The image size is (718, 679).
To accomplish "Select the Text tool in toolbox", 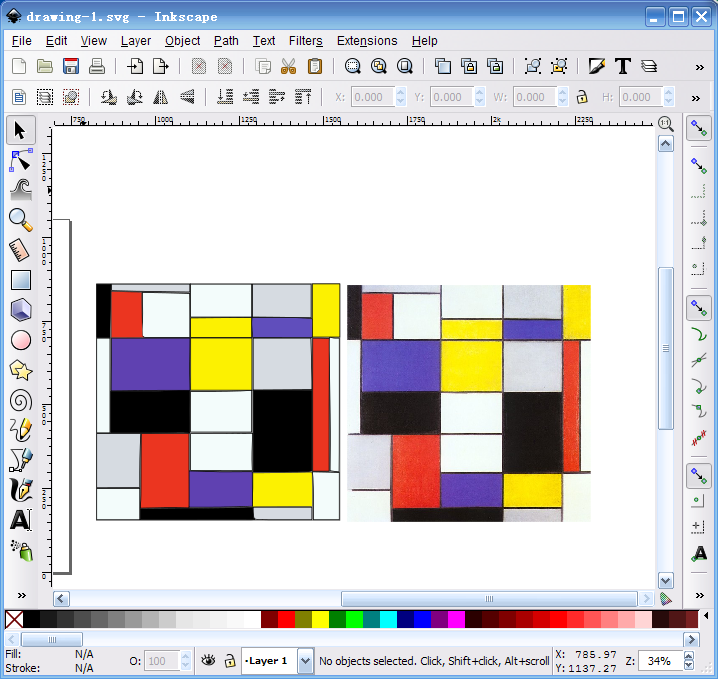I will tap(21, 521).
